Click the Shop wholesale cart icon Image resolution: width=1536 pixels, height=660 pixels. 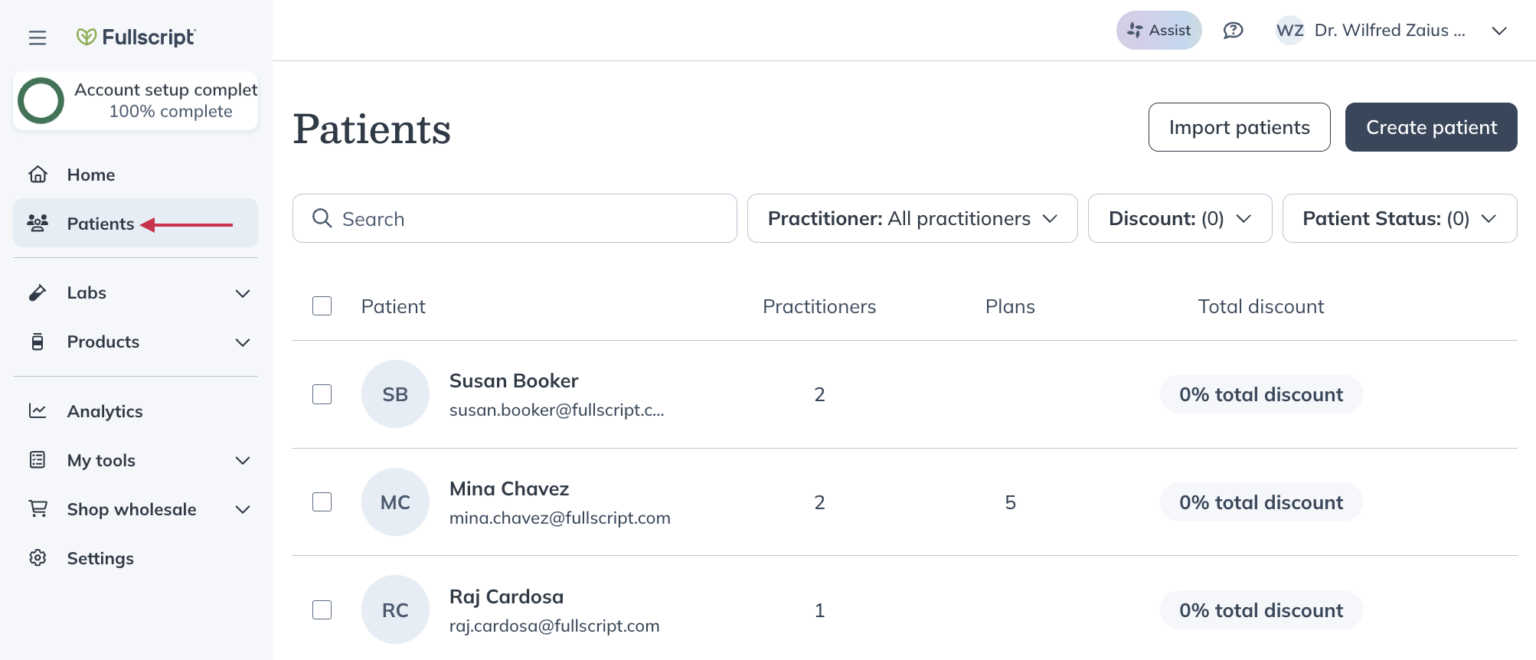pos(38,509)
